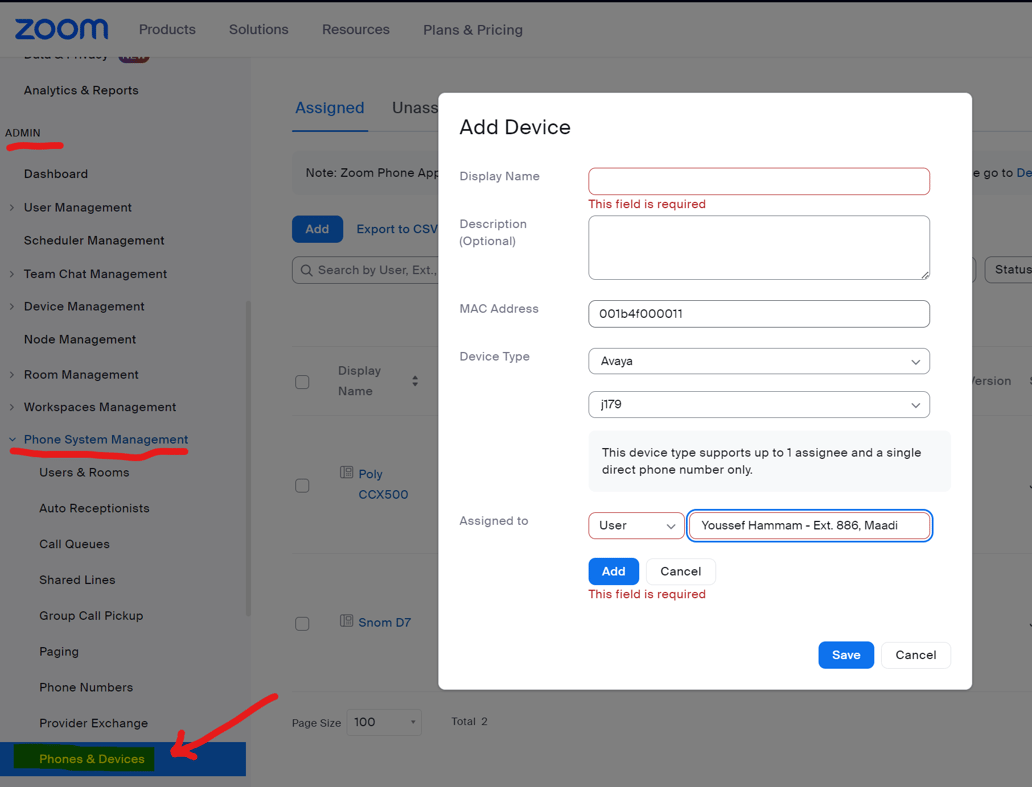This screenshot has width=1032, height=787.
Task: Click the blue Add assignee button
Action: 613,571
